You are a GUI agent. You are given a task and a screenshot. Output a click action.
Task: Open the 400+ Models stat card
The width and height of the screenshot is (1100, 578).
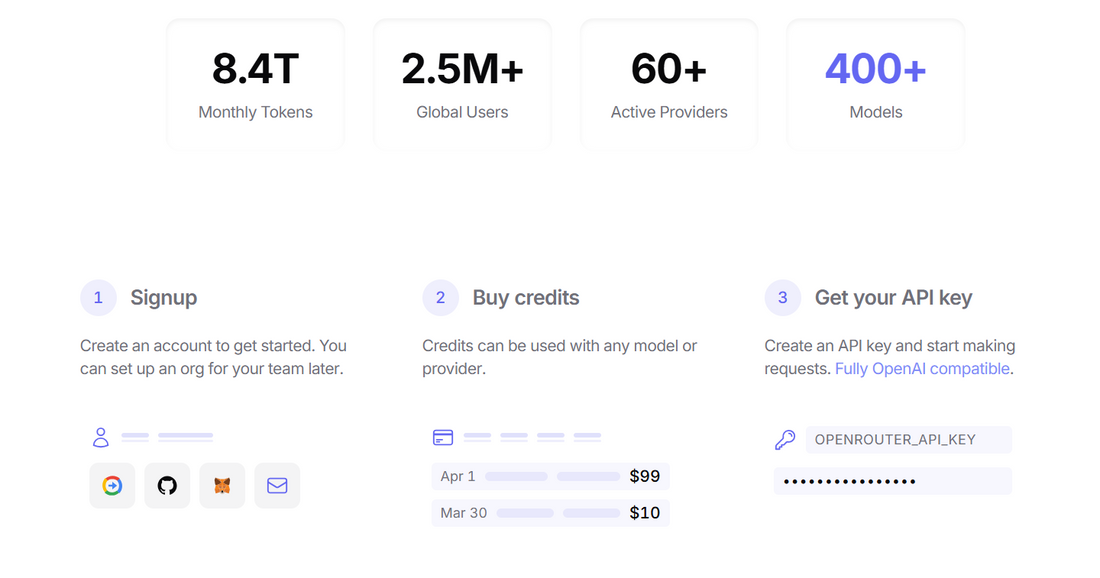coord(875,85)
